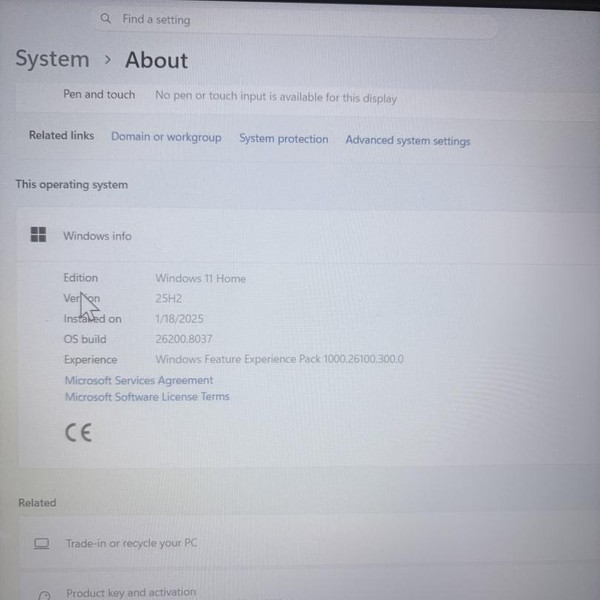Click the CE certification mark

78,433
